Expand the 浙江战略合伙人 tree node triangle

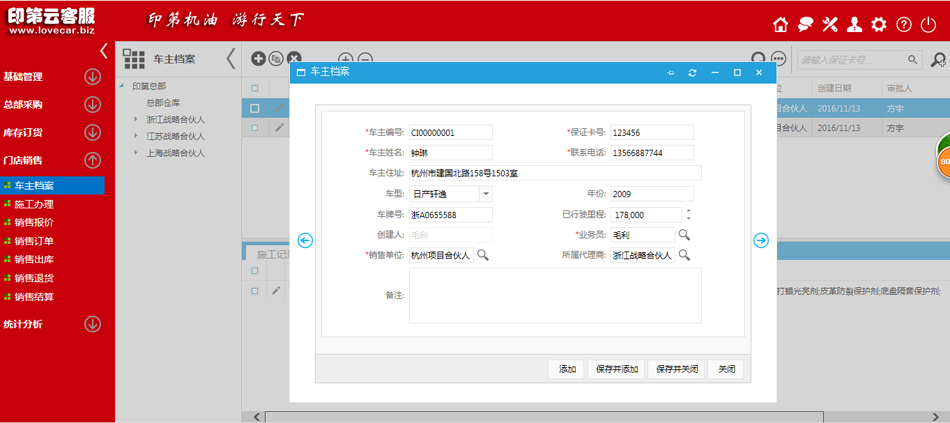pyautogui.click(x=136, y=119)
